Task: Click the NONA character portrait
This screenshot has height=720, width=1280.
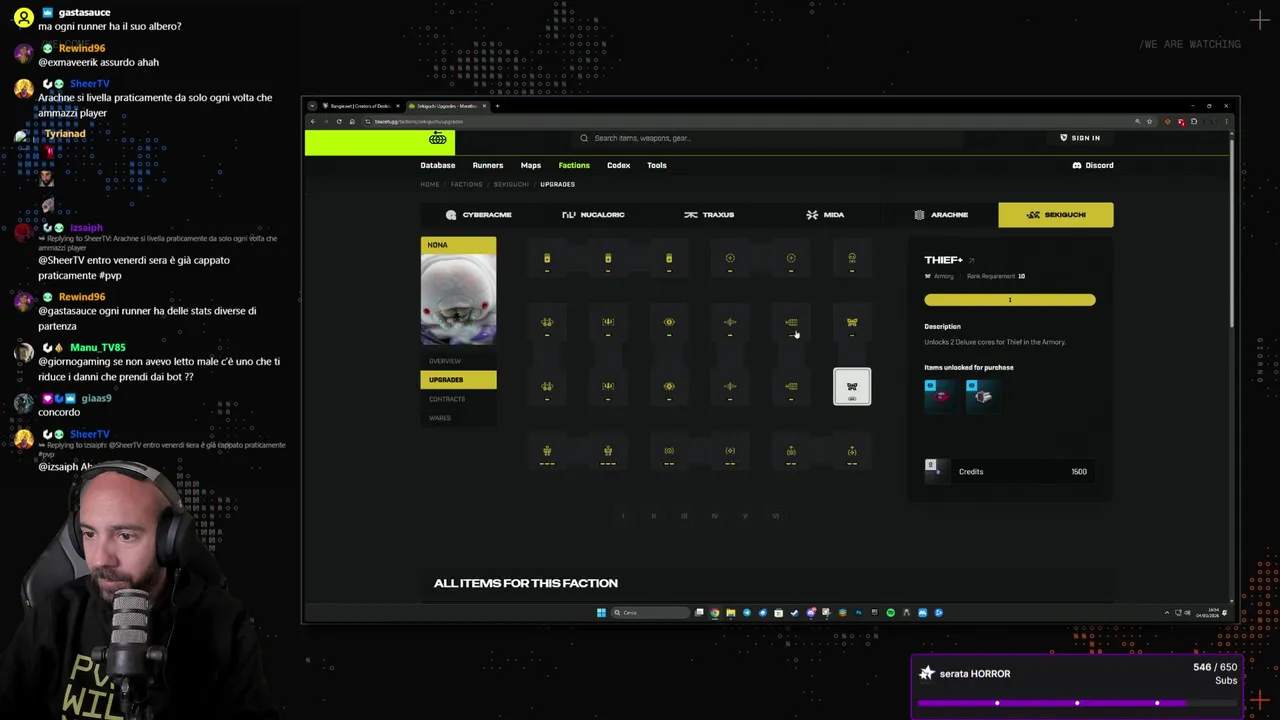Action: [x=458, y=299]
